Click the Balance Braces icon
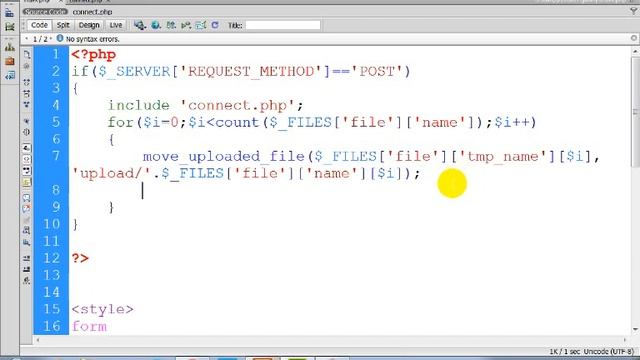The image size is (640, 360). point(27,132)
